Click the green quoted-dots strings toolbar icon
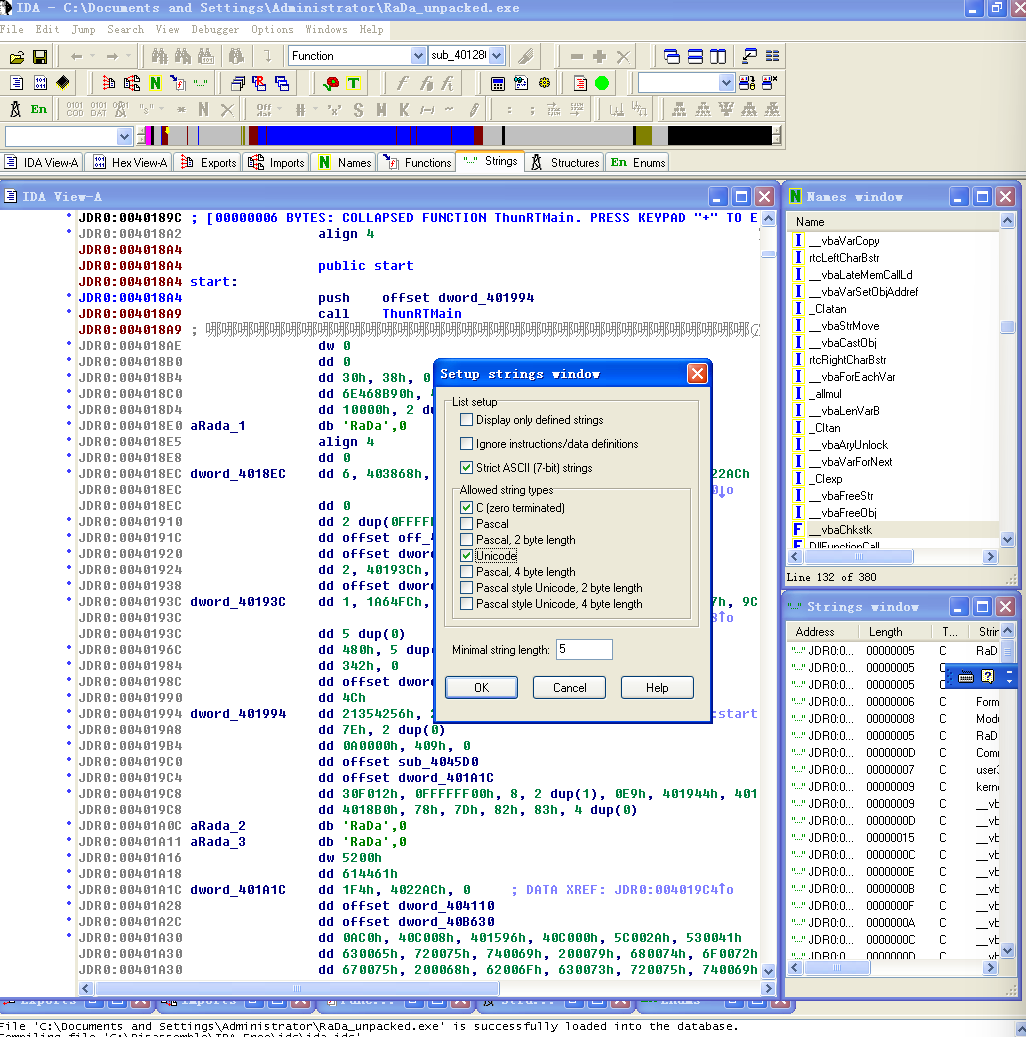 point(200,83)
